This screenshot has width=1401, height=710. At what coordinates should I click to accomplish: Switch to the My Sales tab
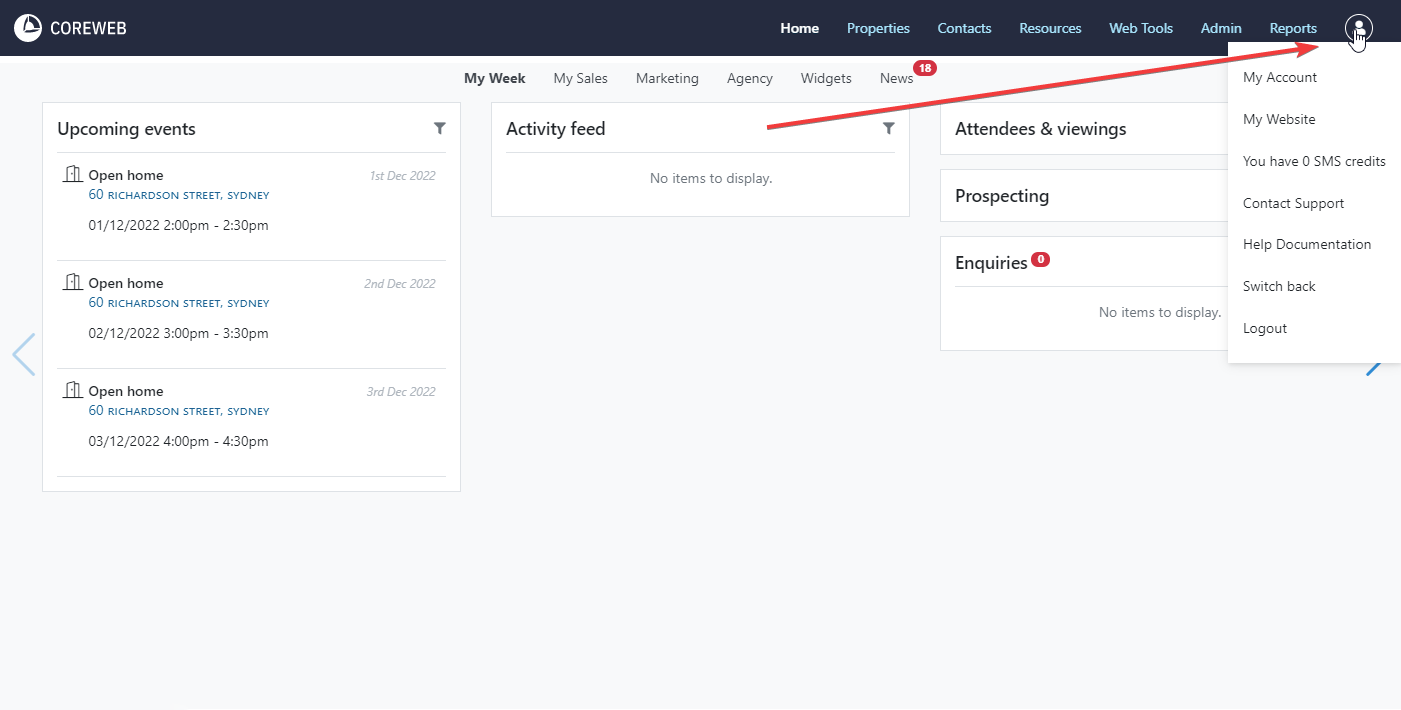(x=580, y=78)
